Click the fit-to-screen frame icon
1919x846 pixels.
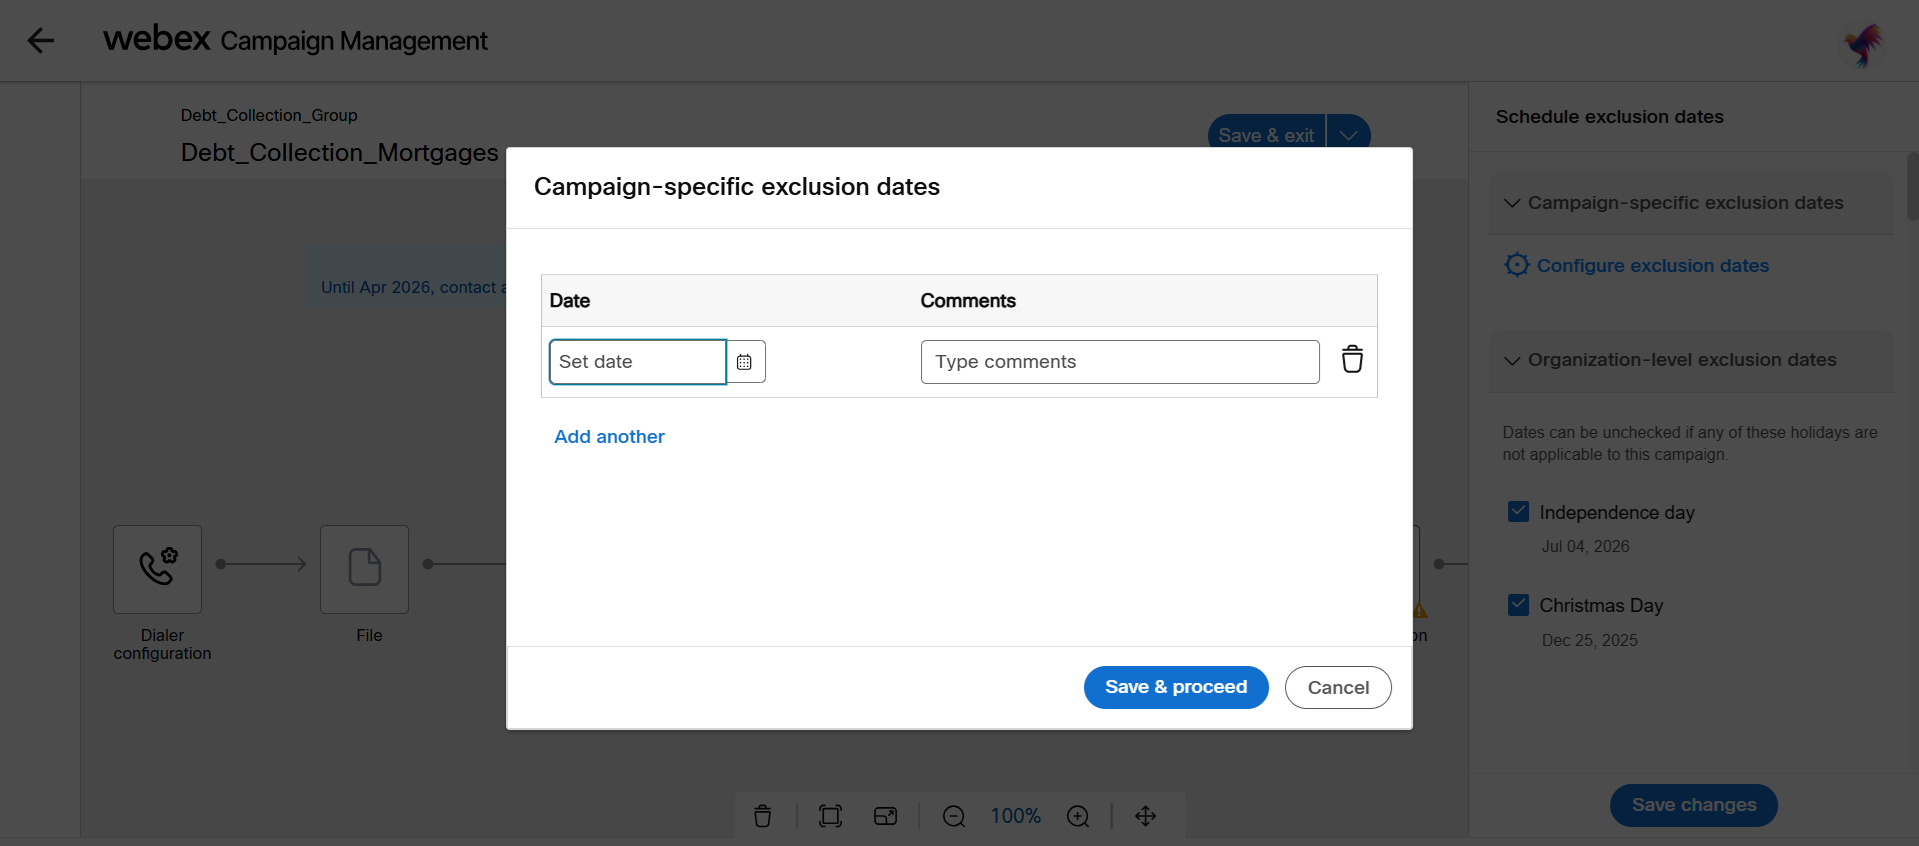click(830, 816)
